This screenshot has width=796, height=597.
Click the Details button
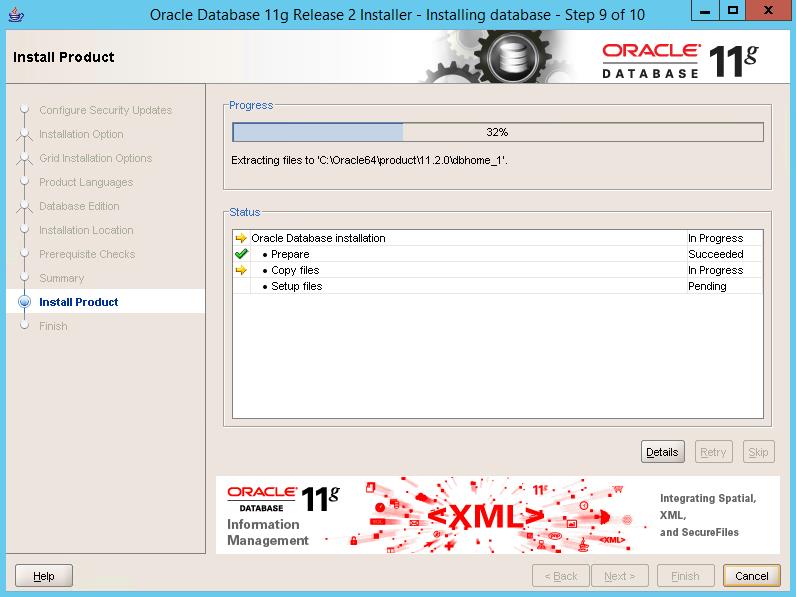pos(662,452)
